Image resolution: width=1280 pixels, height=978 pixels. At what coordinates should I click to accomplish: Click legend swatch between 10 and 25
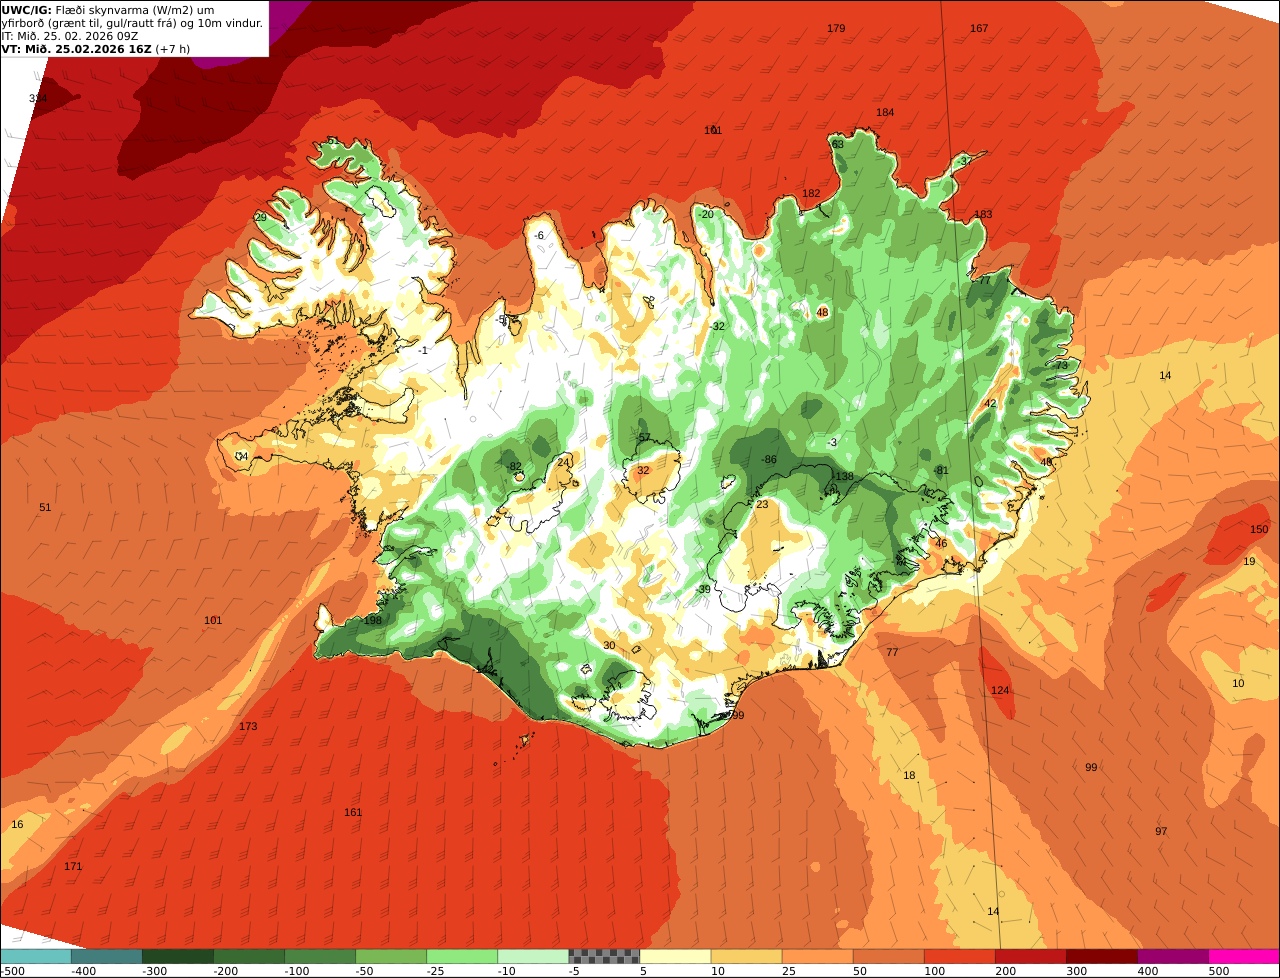pos(746,956)
